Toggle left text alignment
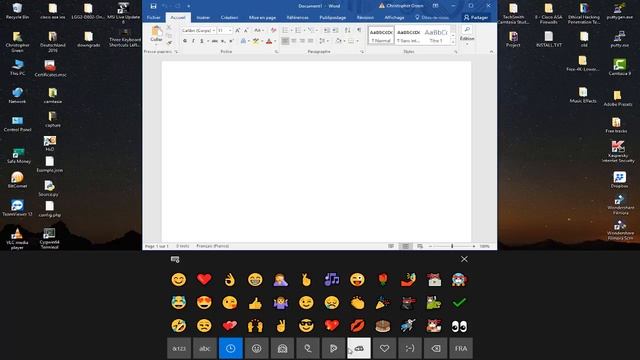 [x=285, y=41]
